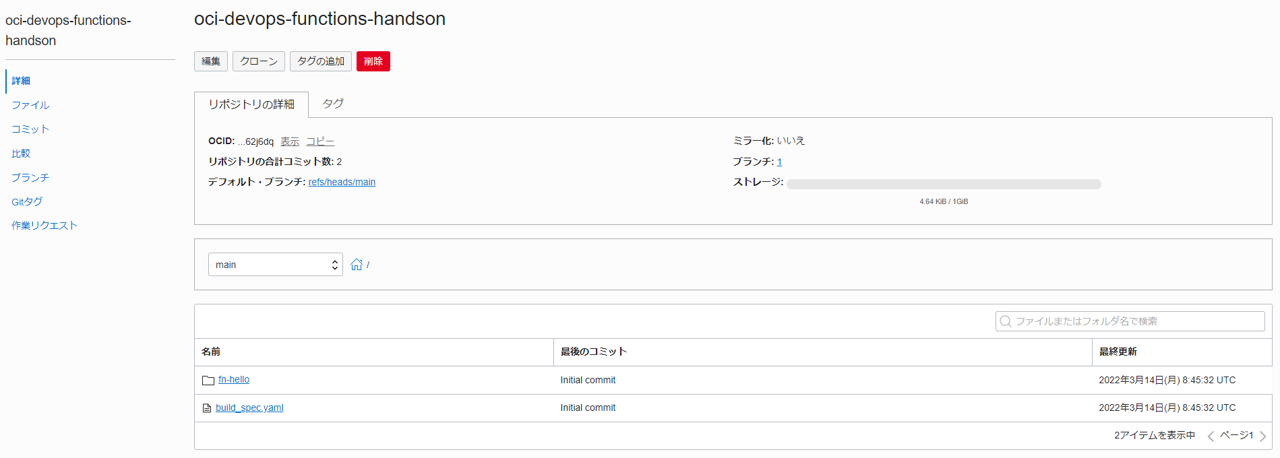The height and width of the screenshot is (458, 1280).
Task: Go to the next page arrow
Action: click(1263, 436)
